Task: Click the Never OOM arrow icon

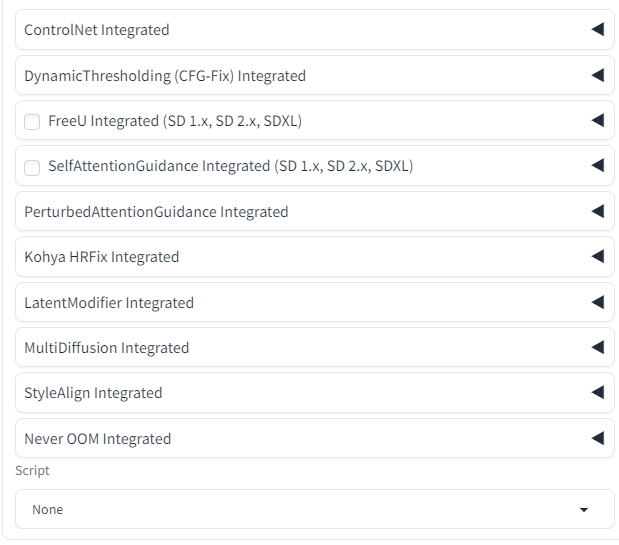Action: 598,438
